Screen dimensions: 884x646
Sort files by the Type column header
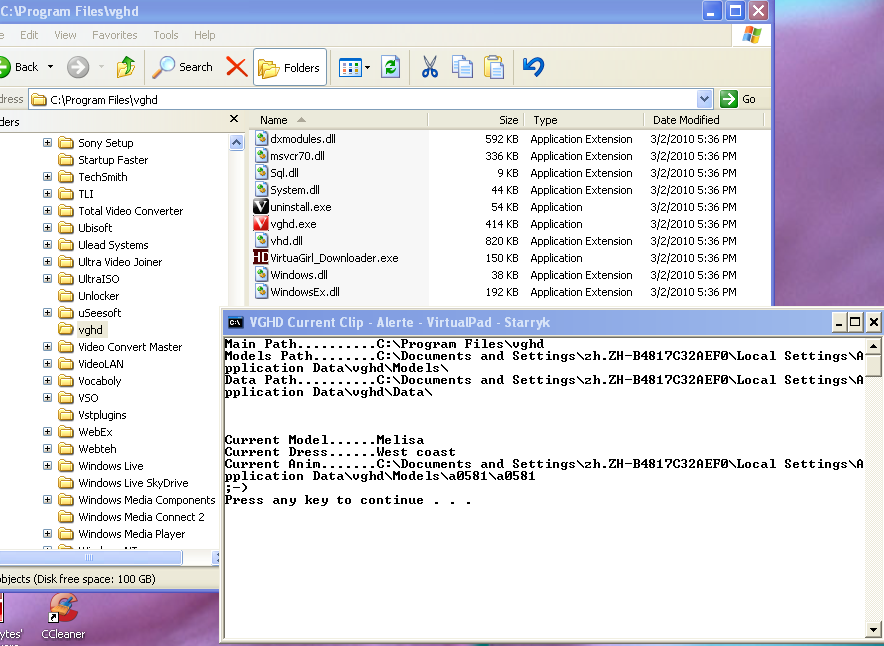point(584,120)
